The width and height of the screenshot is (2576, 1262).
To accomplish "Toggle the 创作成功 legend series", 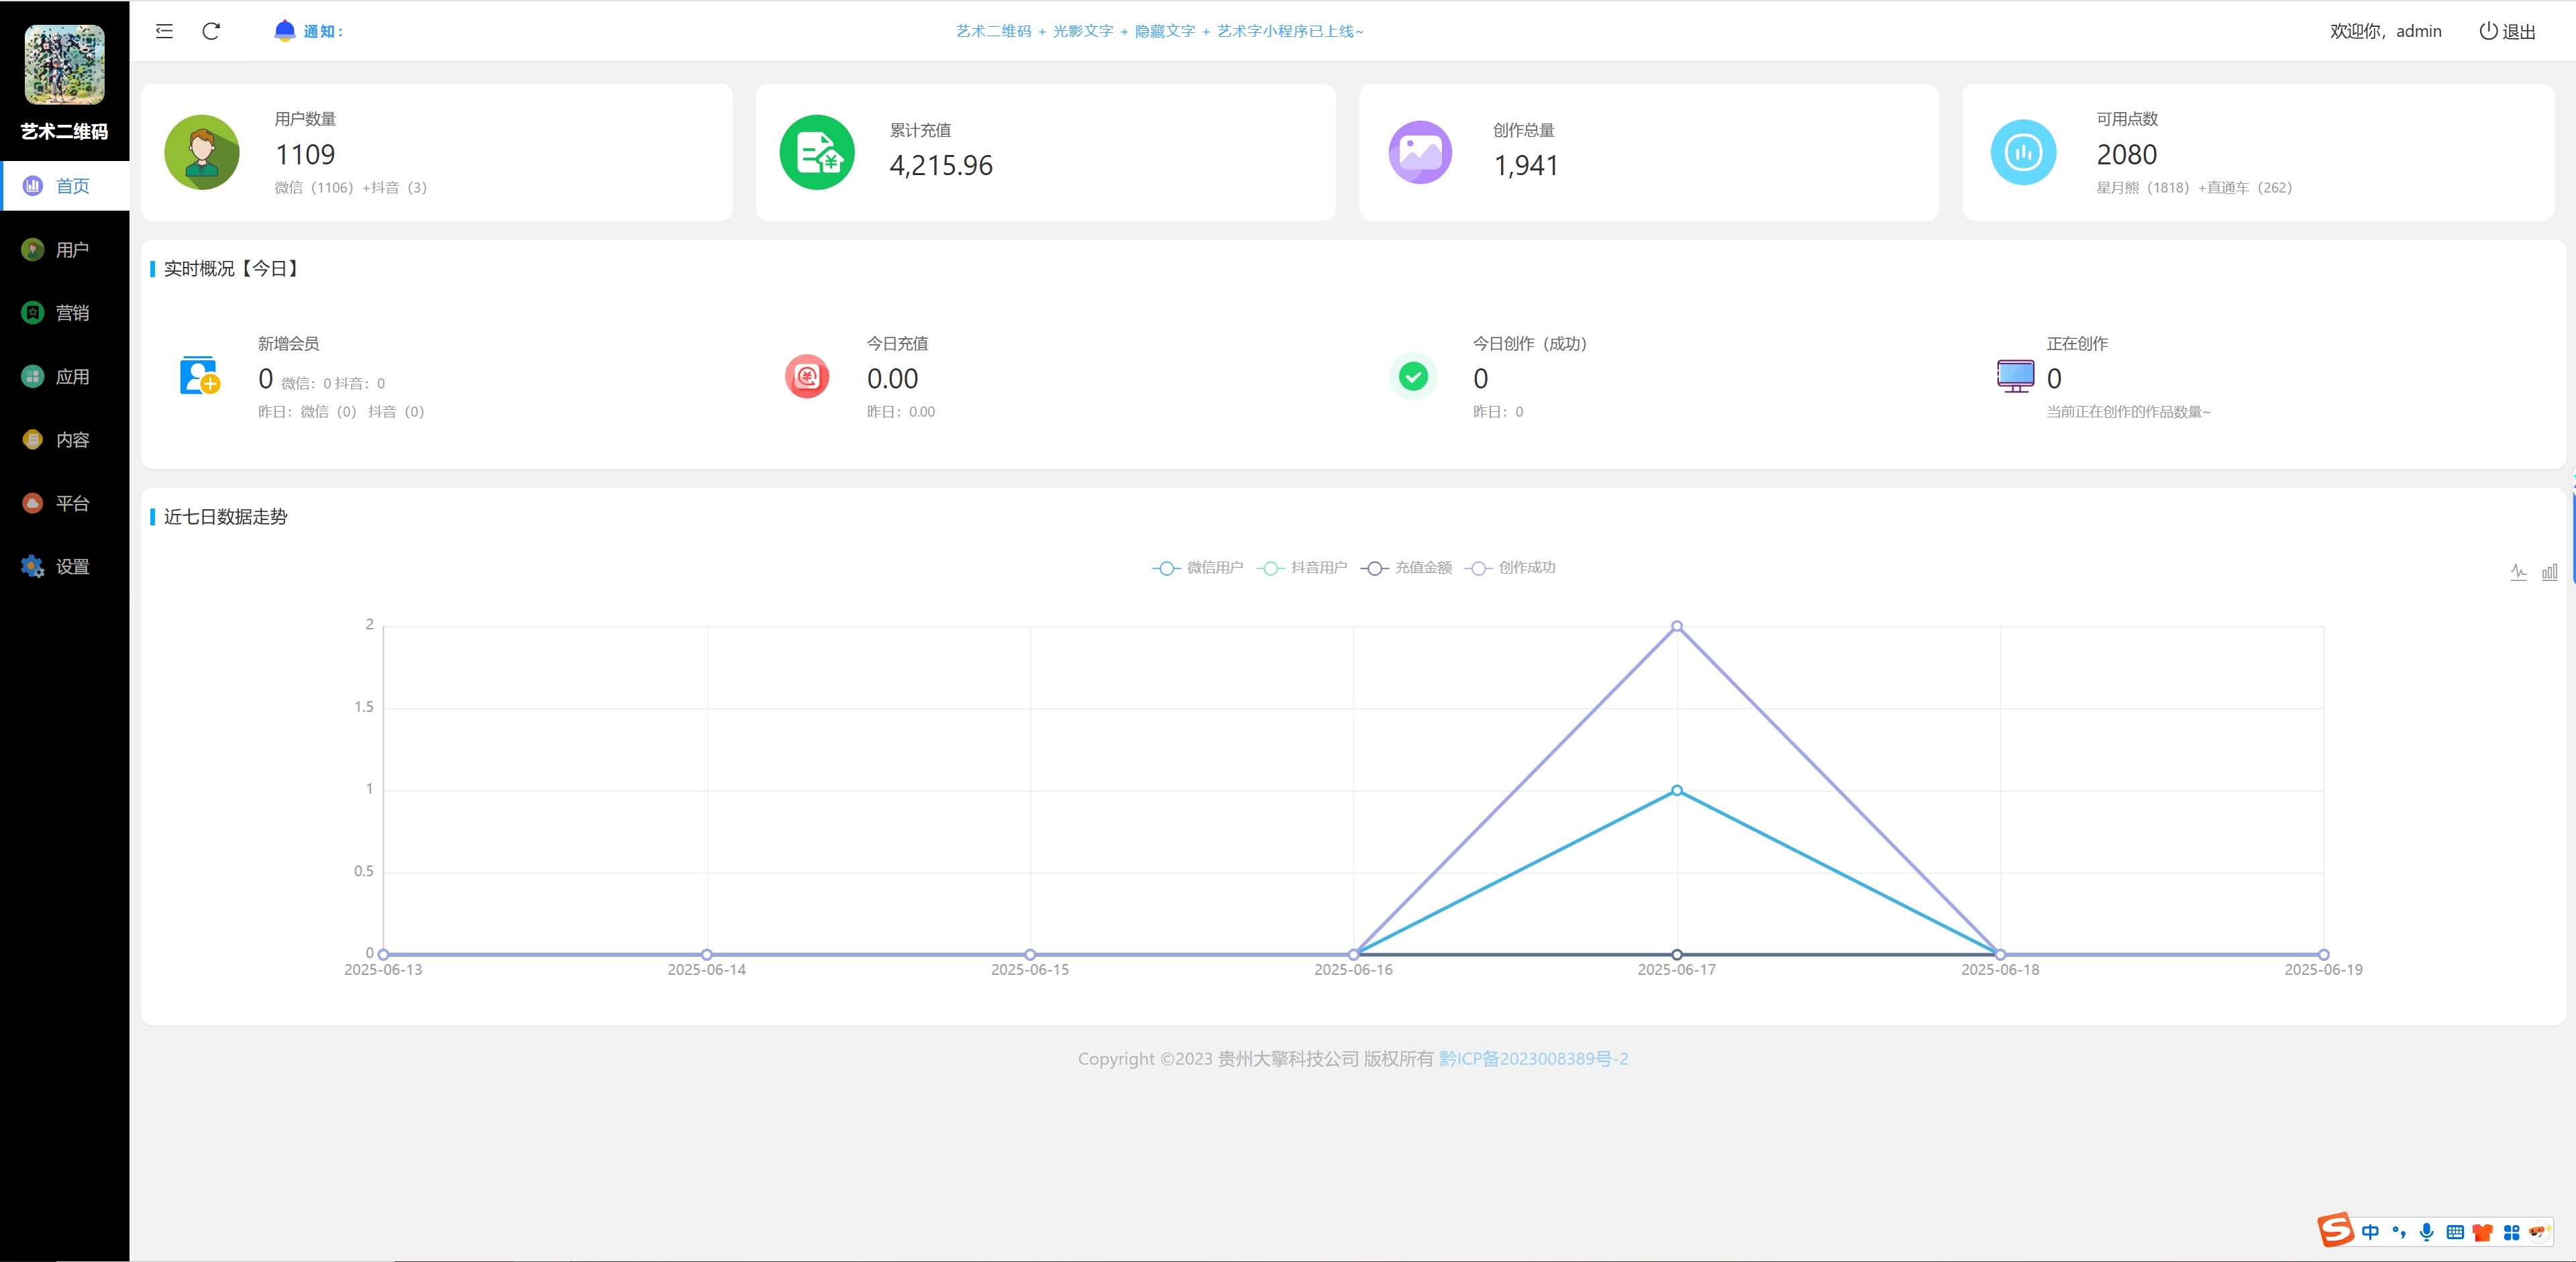I will (x=1511, y=568).
